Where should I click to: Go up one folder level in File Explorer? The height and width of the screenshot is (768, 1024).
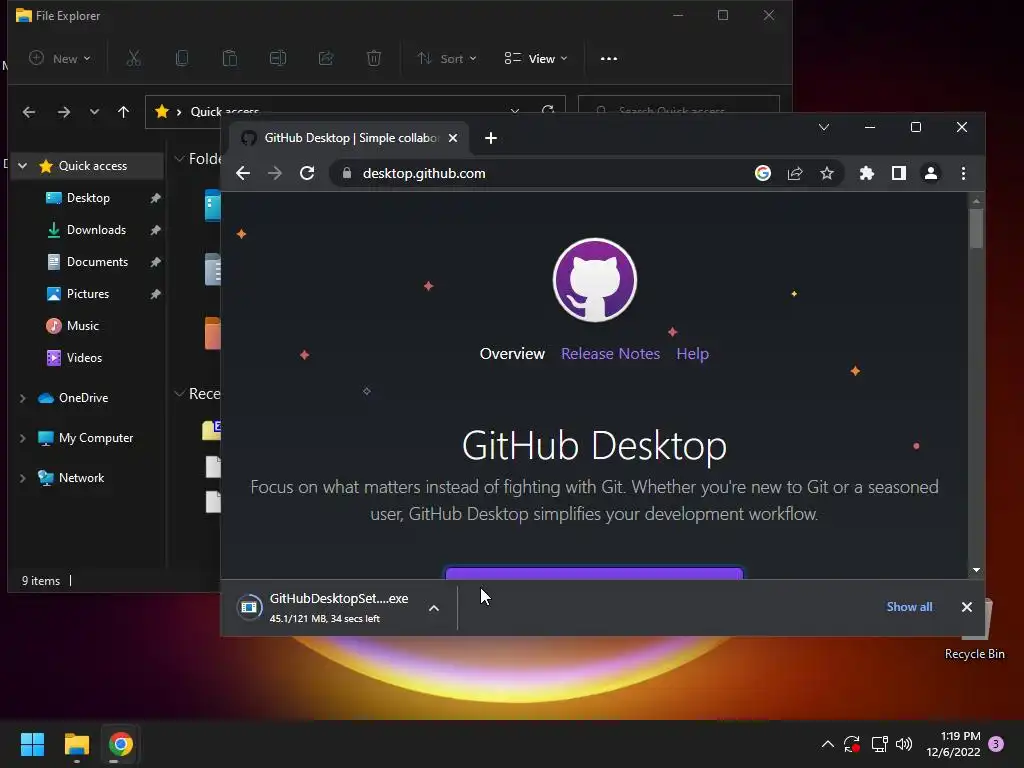pyautogui.click(x=123, y=112)
